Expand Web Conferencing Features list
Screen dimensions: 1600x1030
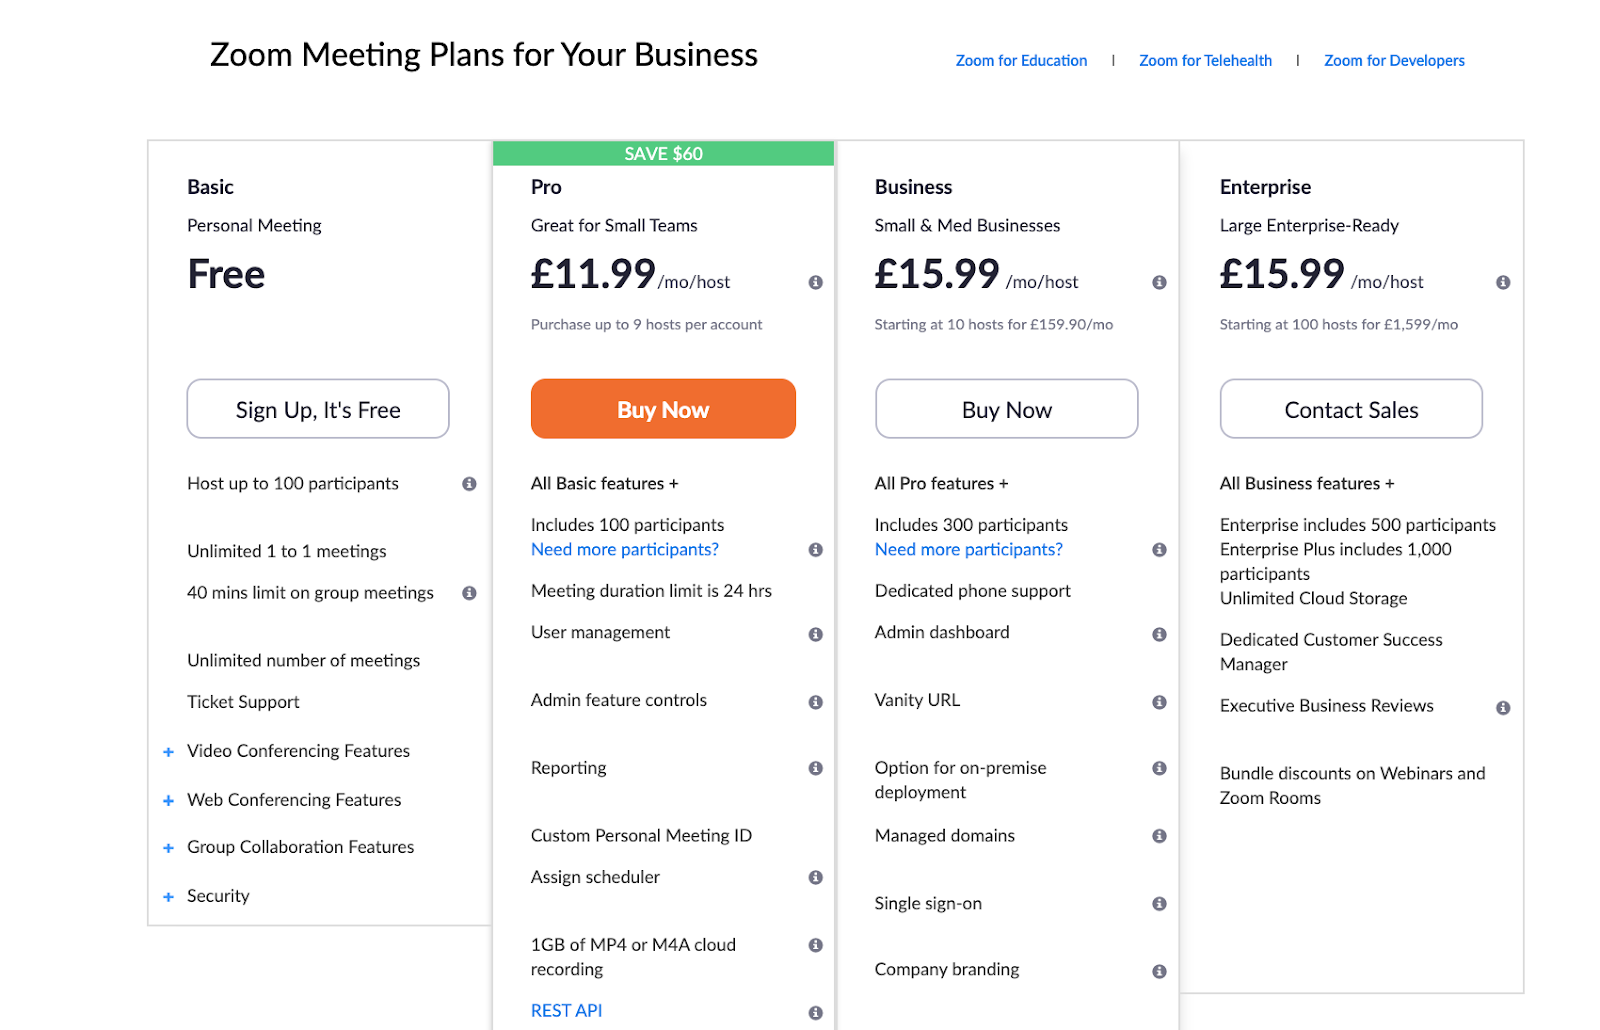click(168, 801)
